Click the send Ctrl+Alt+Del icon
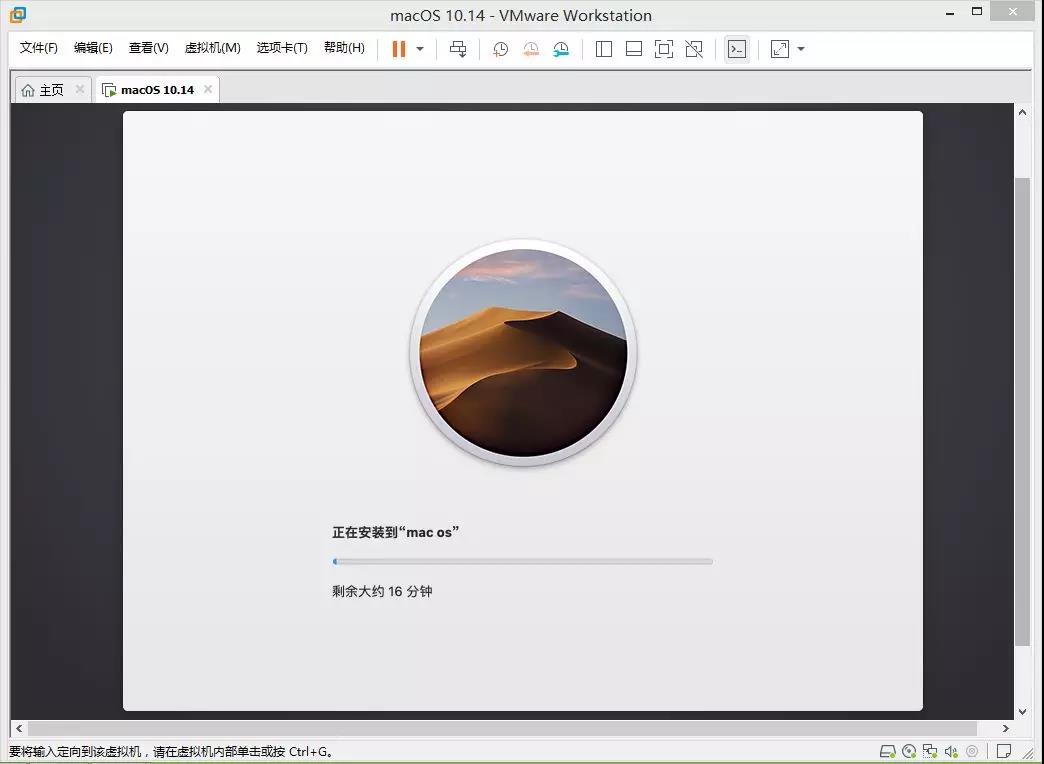 tap(458, 49)
